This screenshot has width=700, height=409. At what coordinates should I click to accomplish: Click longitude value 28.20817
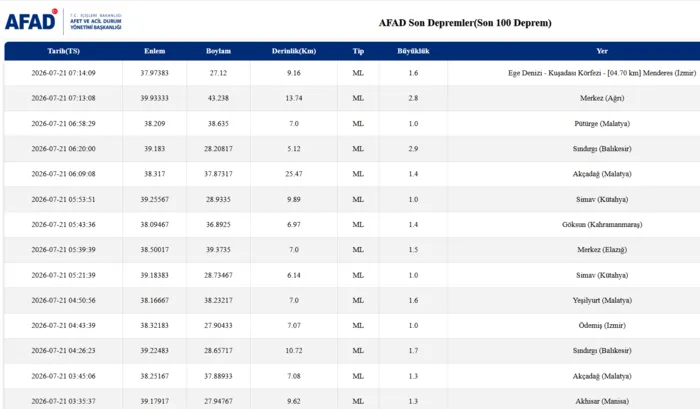coord(218,149)
